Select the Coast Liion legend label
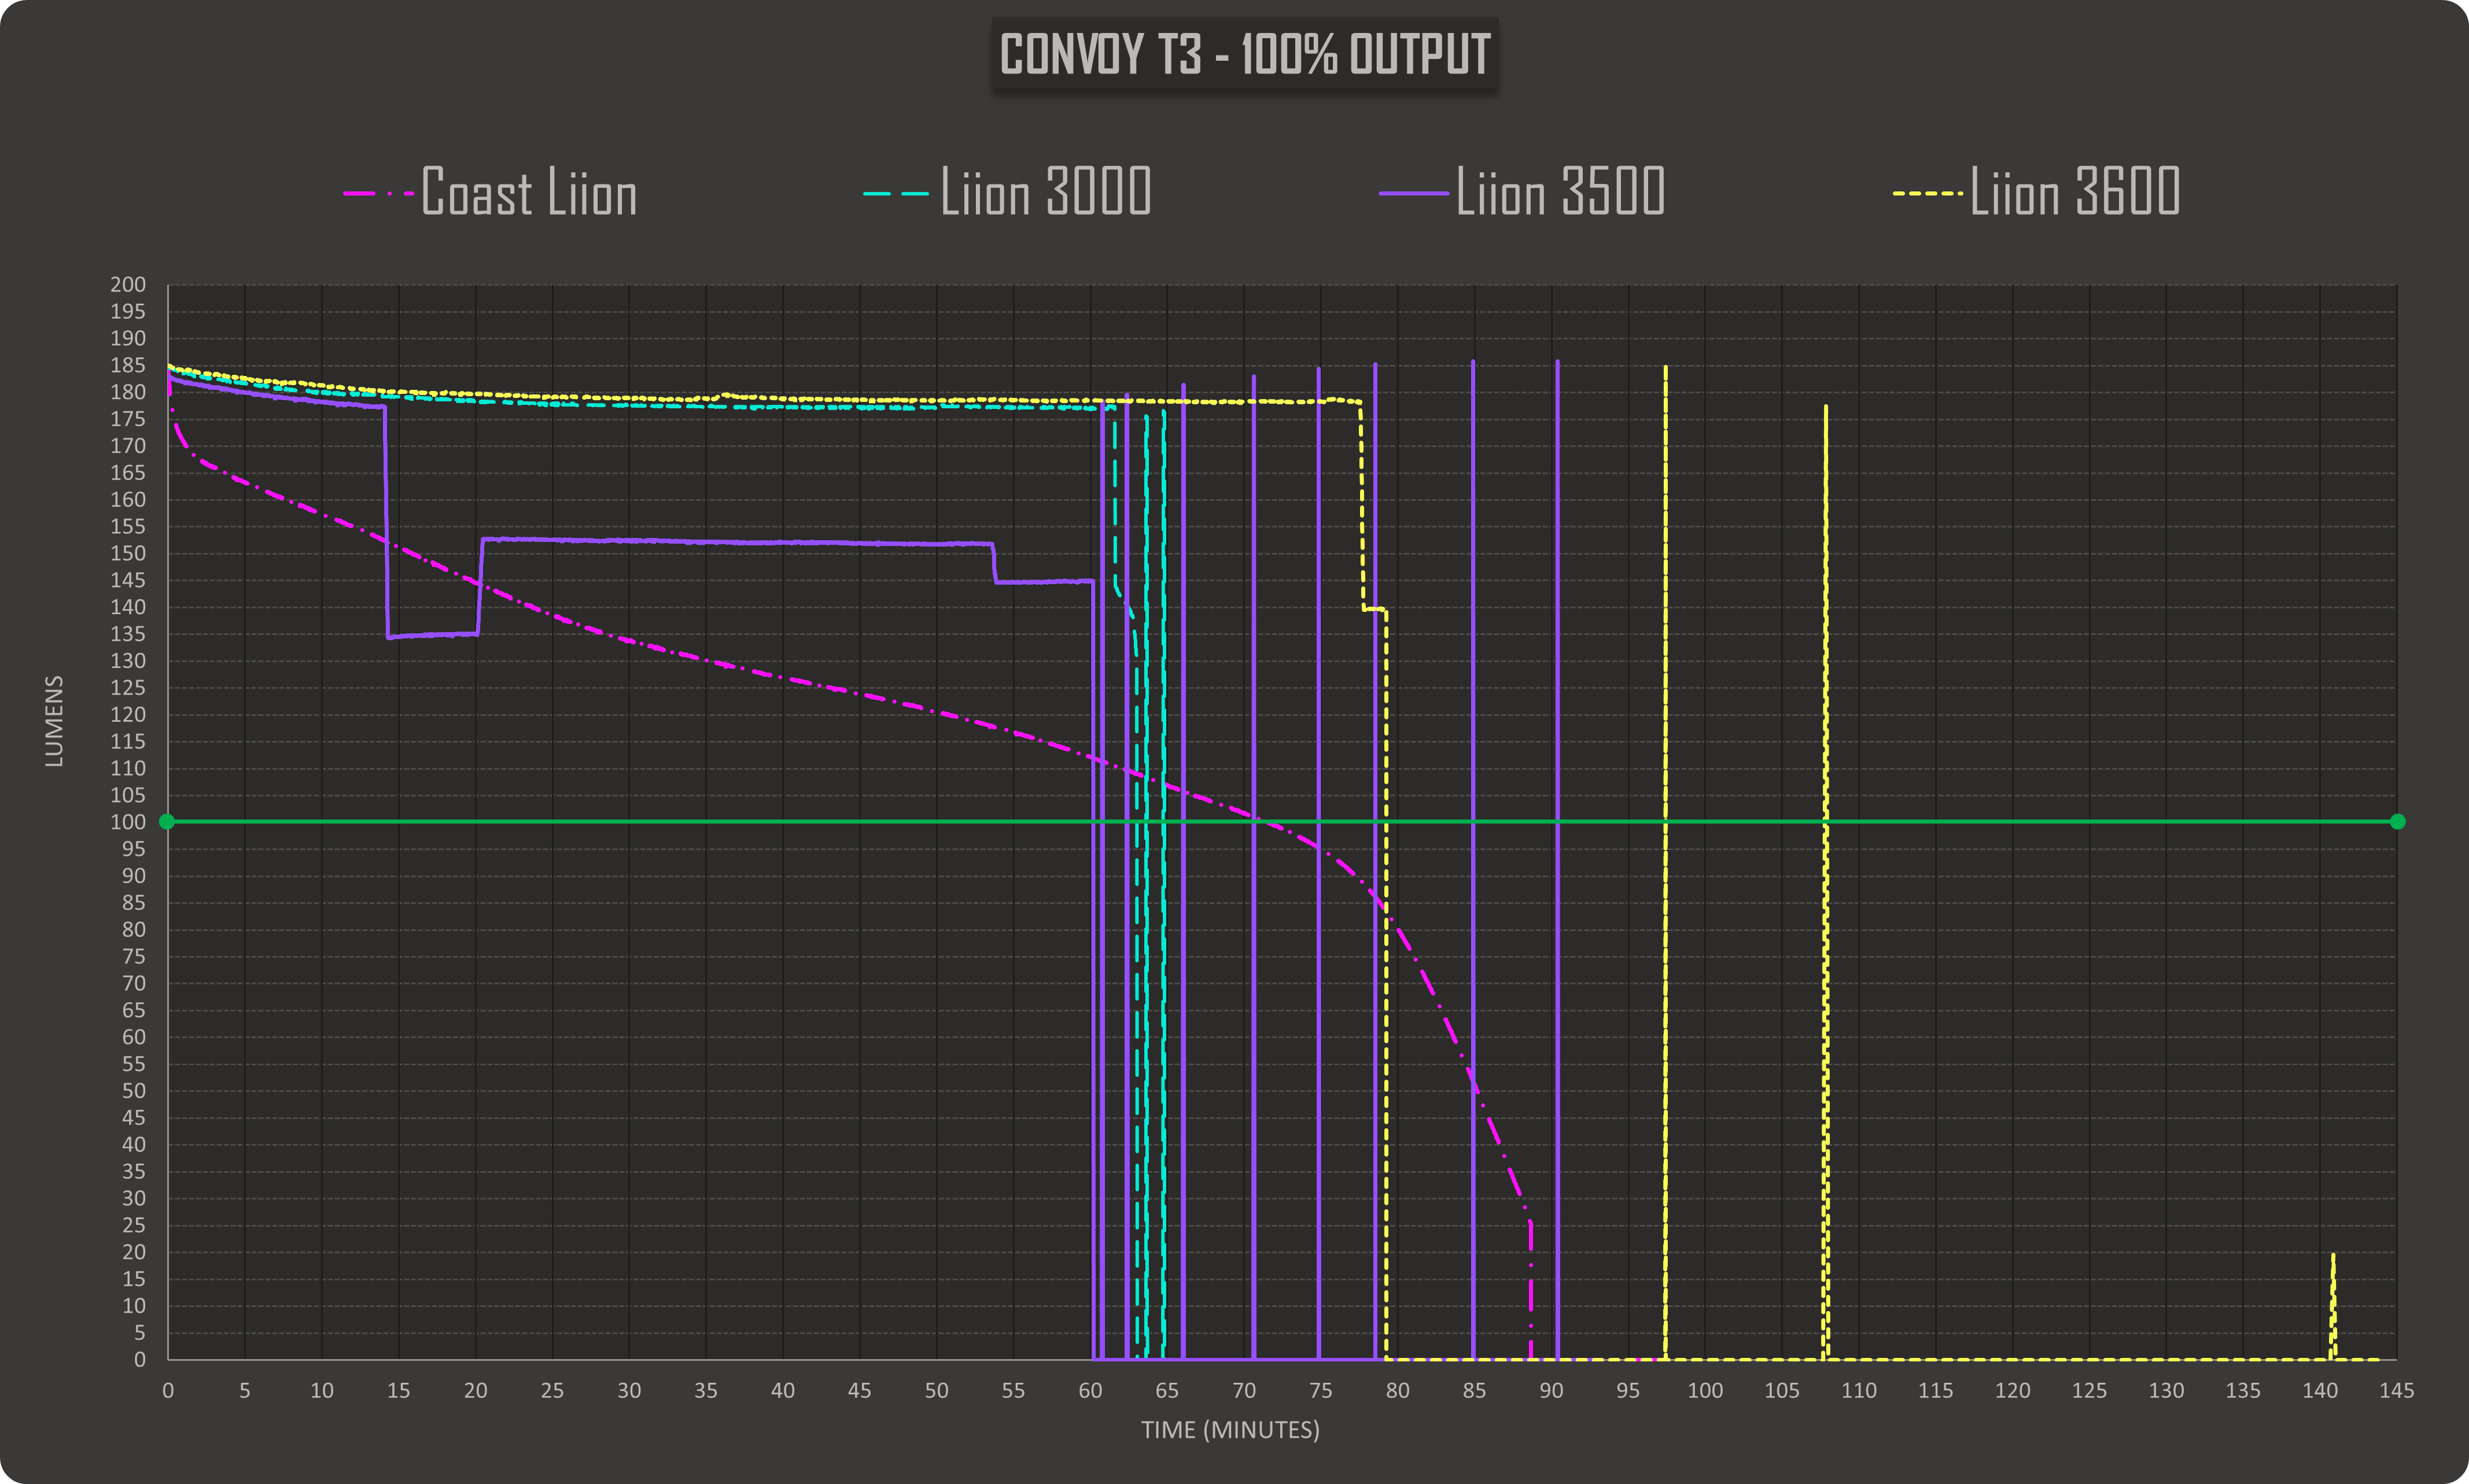 (529, 192)
